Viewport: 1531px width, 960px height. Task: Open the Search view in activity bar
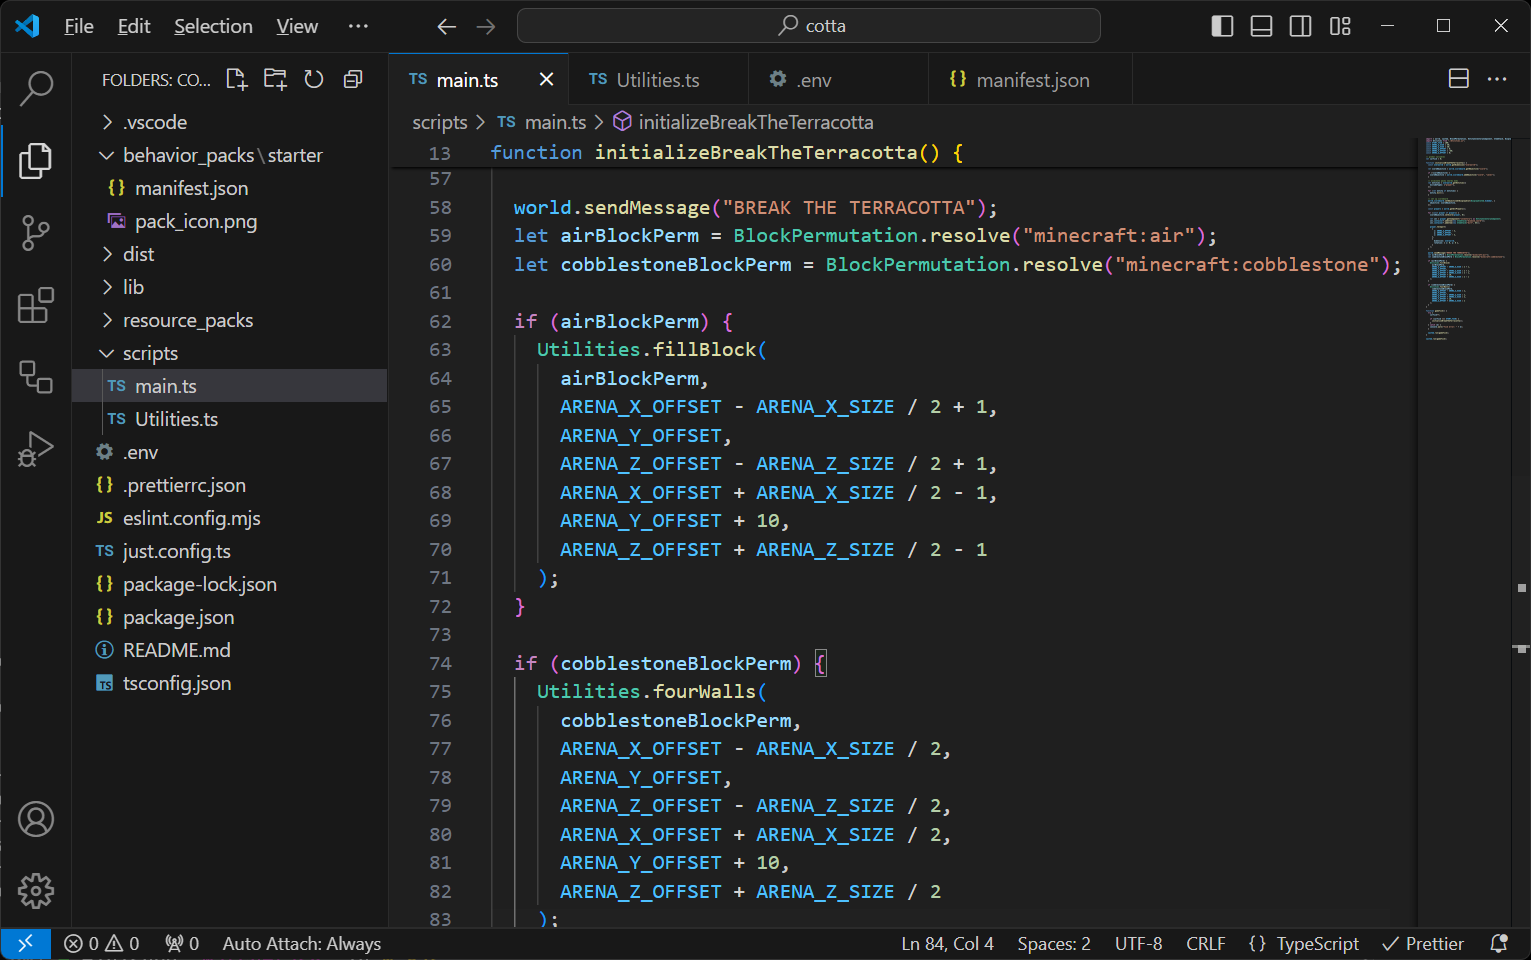tap(36, 88)
